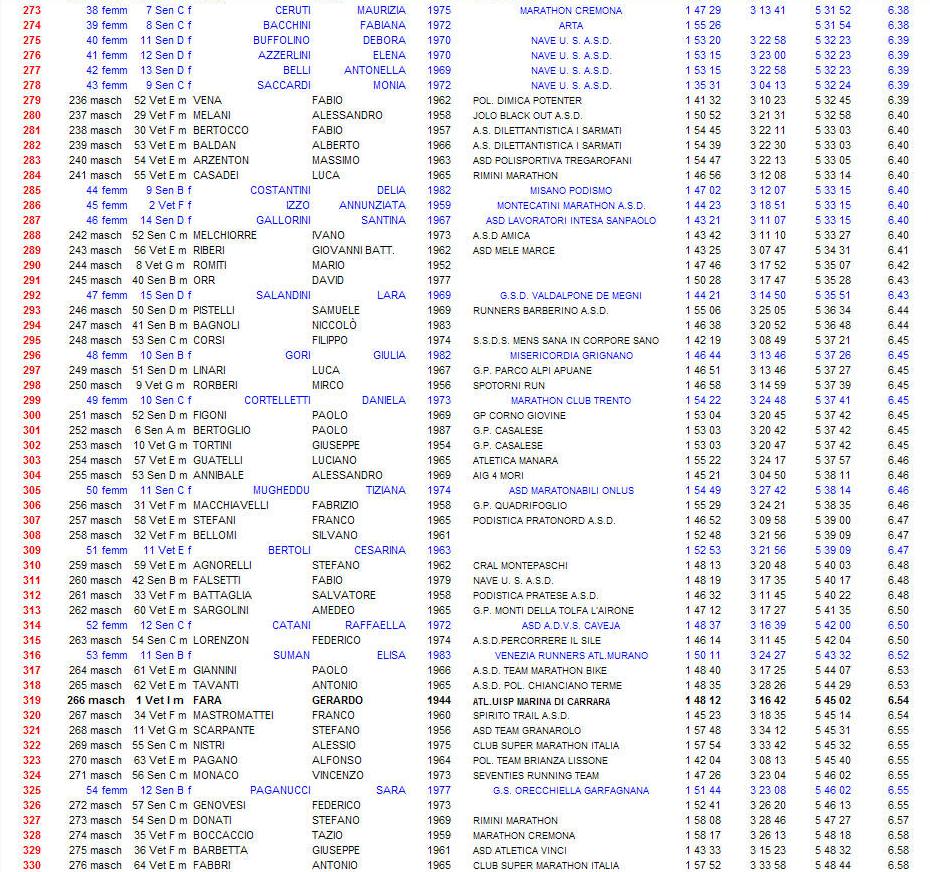The height and width of the screenshot is (872, 930).
Task: Select team G.S. ORECCHIELLA GARFAGNANA
Action: (x=571, y=791)
